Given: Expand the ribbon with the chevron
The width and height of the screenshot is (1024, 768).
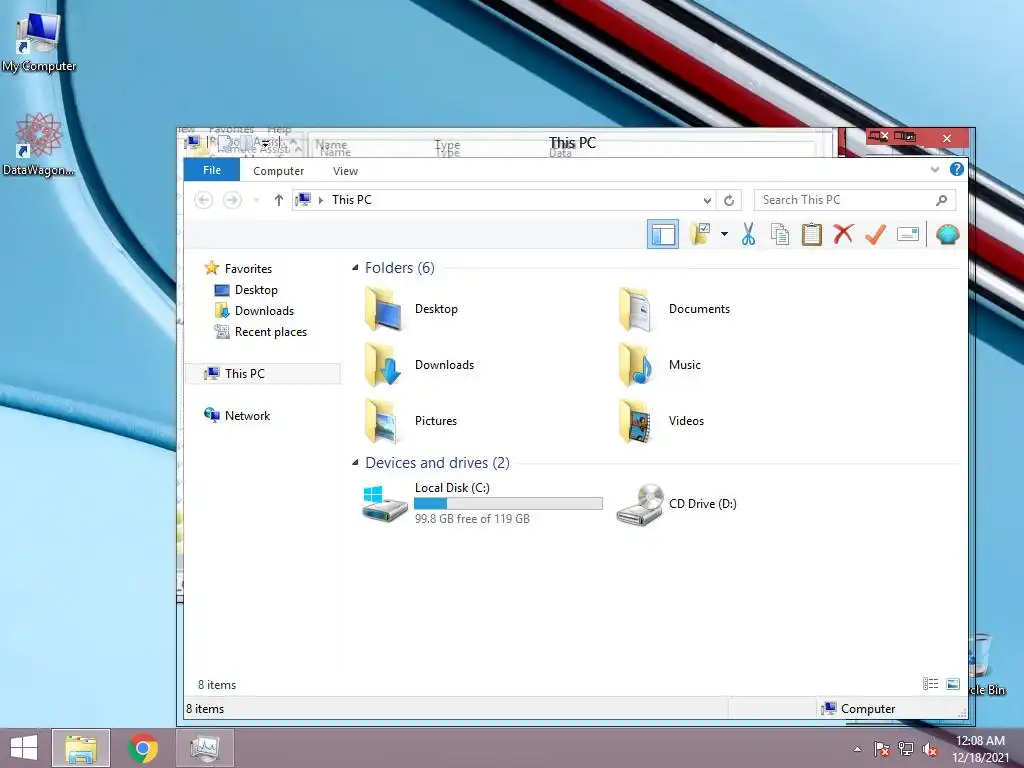Looking at the screenshot, I should 935,170.
